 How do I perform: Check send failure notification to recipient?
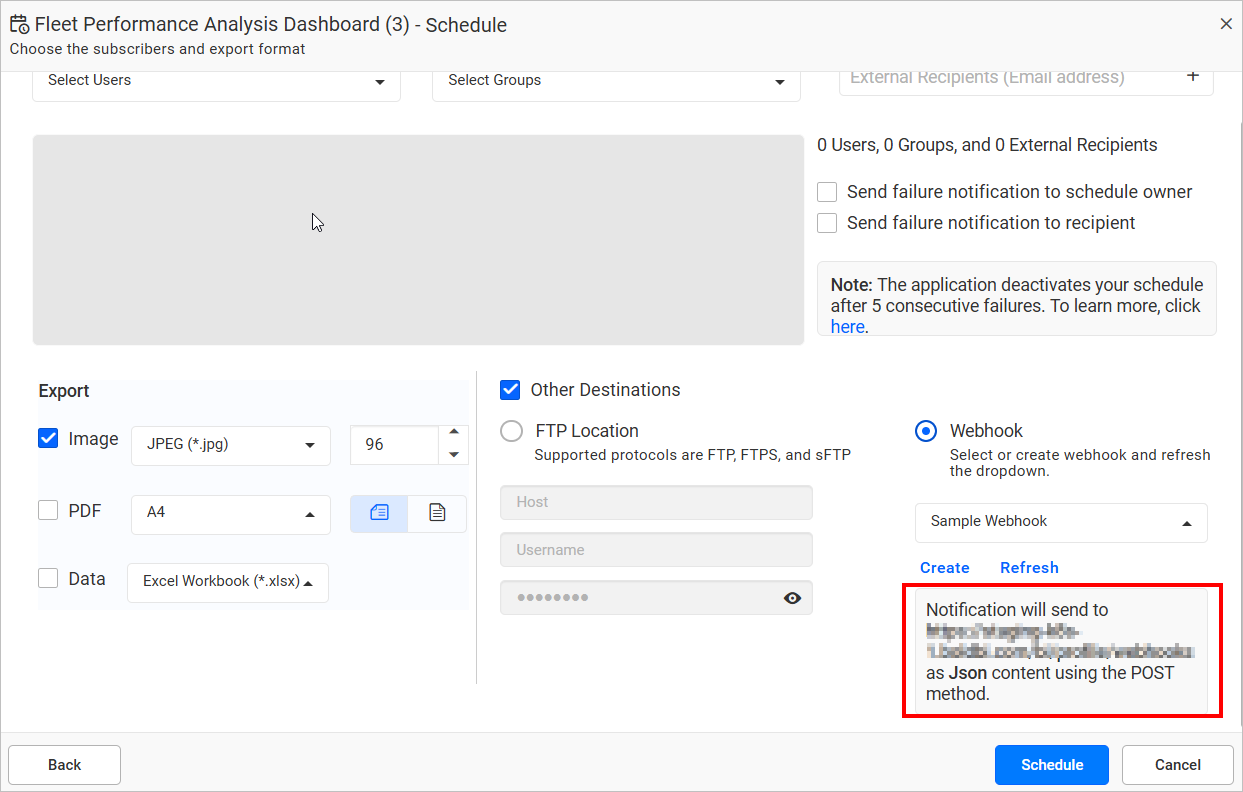tap(827, 222)
